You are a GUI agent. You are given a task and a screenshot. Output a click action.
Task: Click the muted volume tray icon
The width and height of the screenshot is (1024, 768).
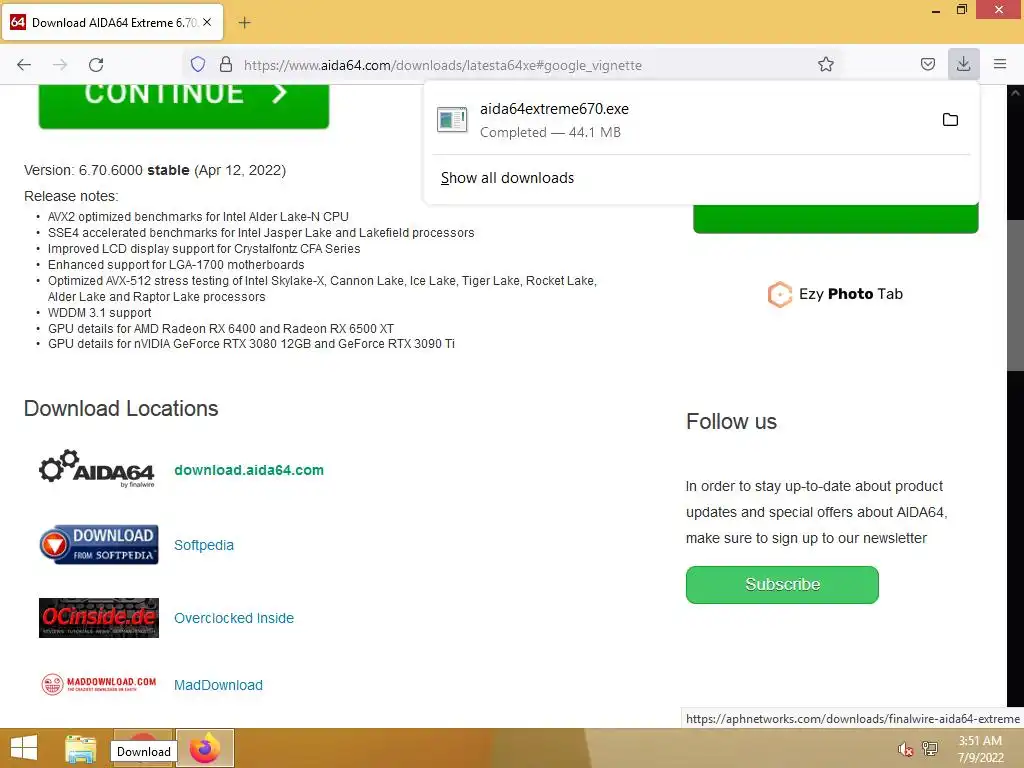tap(905, 749)
